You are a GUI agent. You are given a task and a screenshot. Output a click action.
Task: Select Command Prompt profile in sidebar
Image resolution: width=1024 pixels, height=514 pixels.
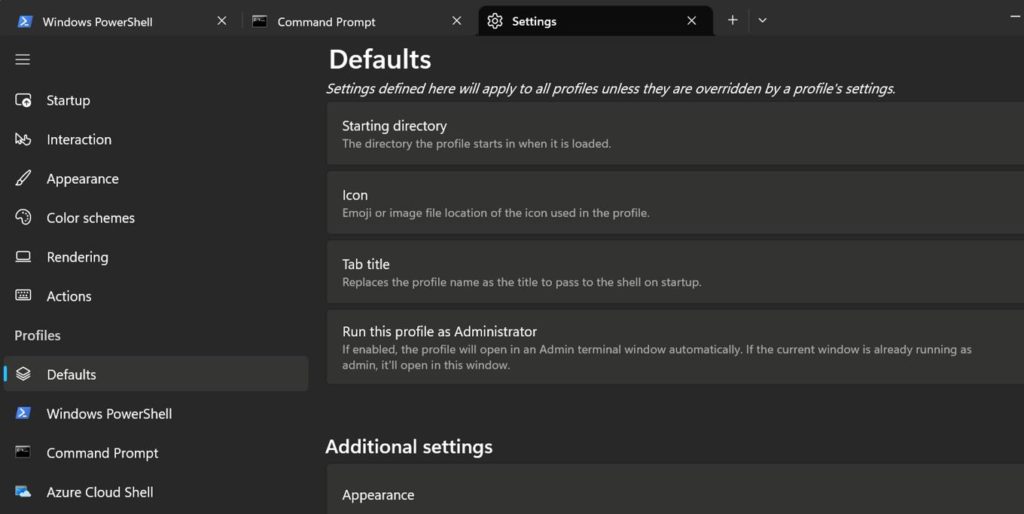point(102,453)
